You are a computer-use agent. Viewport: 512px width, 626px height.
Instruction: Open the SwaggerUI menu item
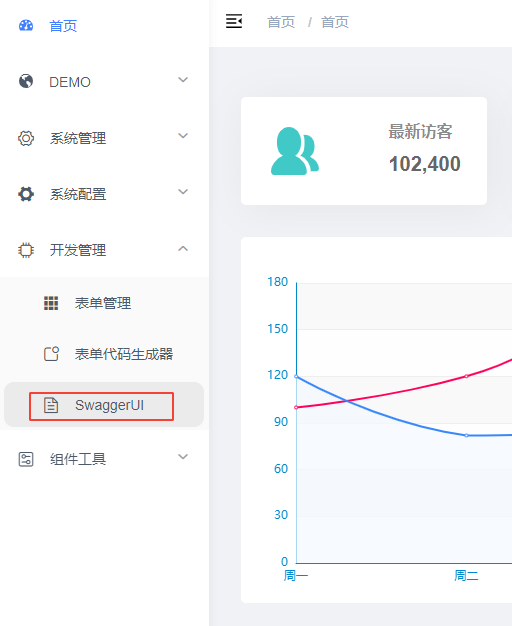[104, 405]
